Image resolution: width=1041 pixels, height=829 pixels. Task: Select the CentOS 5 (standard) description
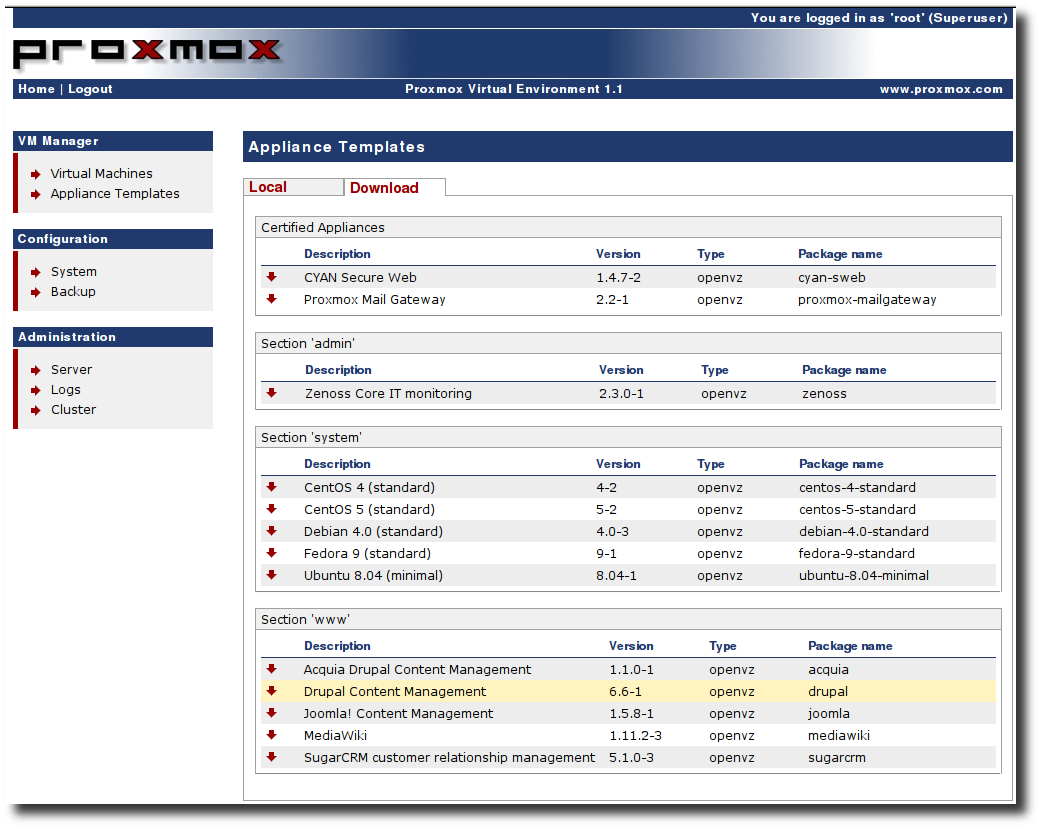coord(369,510)
